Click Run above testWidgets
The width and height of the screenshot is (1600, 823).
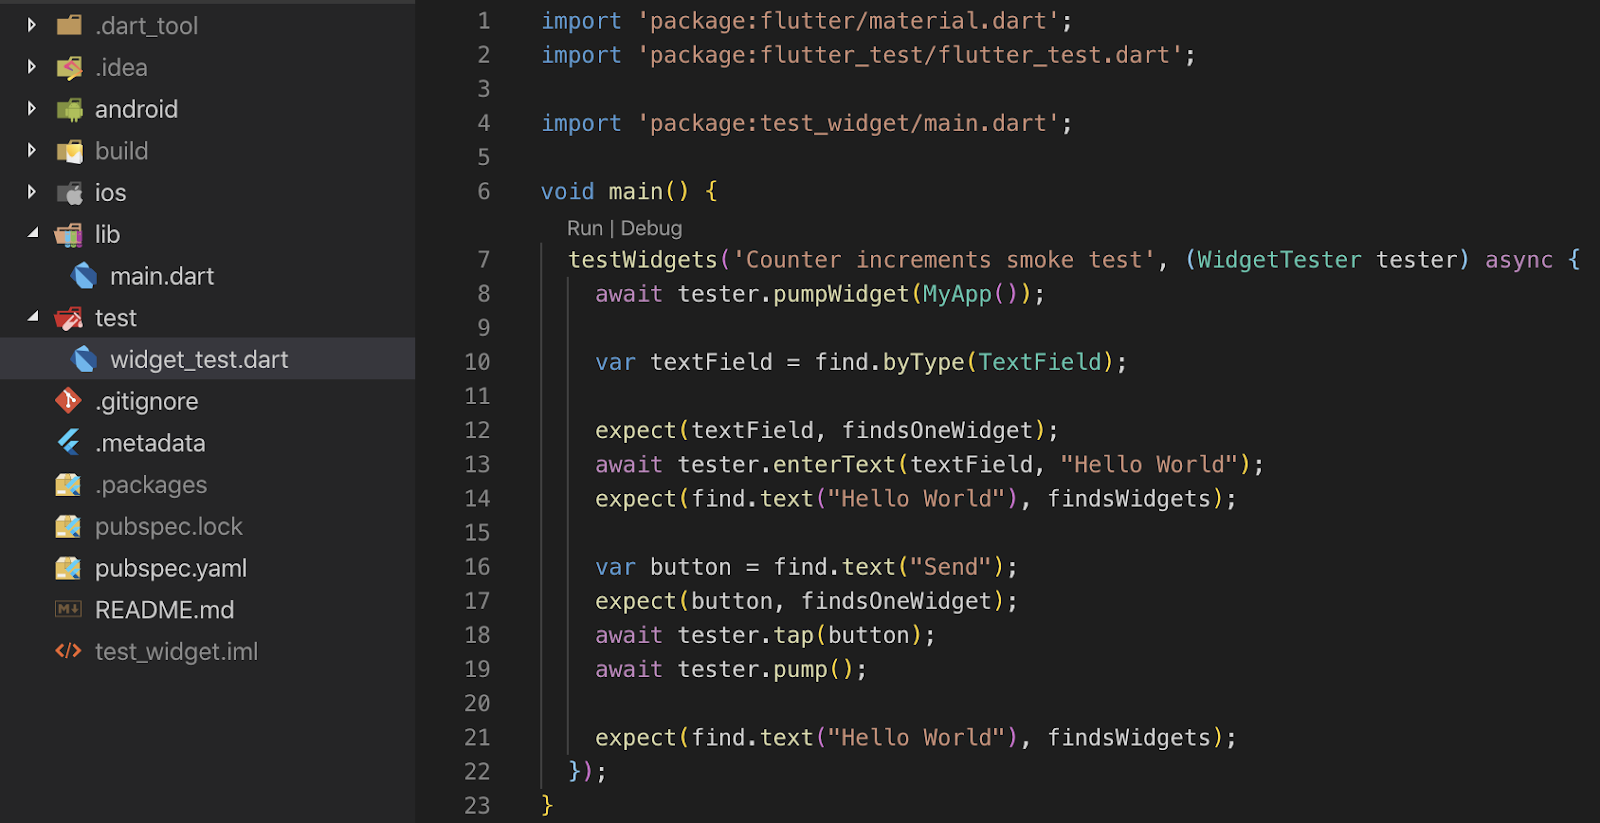point(584,228)
